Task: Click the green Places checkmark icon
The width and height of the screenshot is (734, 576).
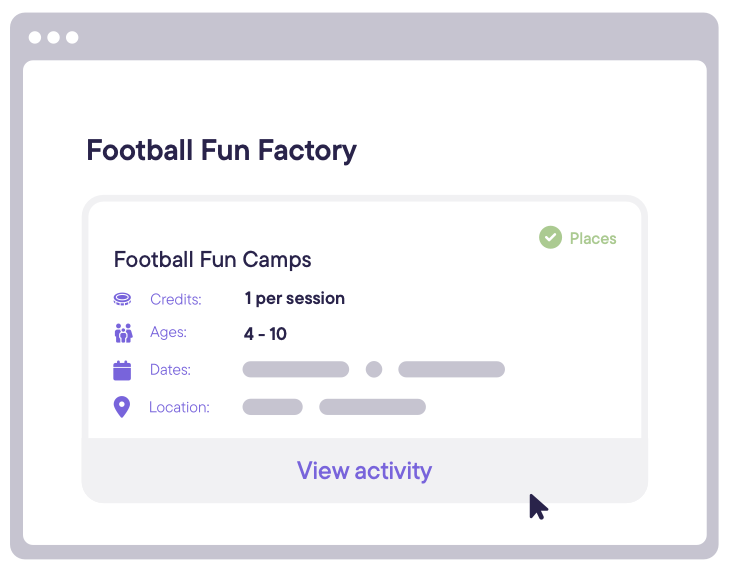Action: click(x=550, y=237)
